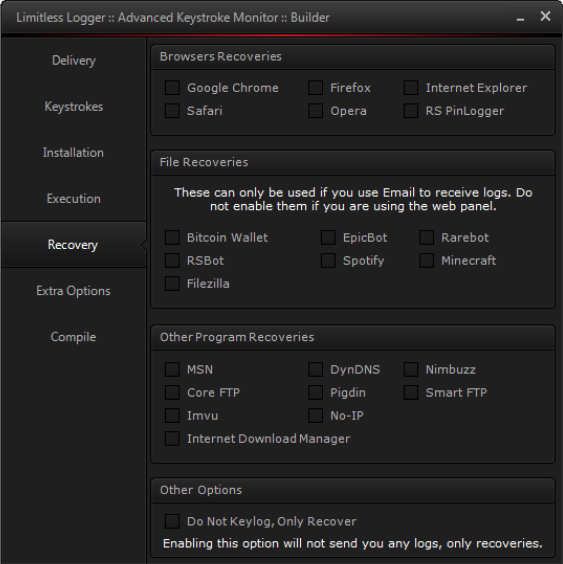563x564 pixels.
Task: Check the Smart FTP checkbox
Action: [x=411, y=392]
